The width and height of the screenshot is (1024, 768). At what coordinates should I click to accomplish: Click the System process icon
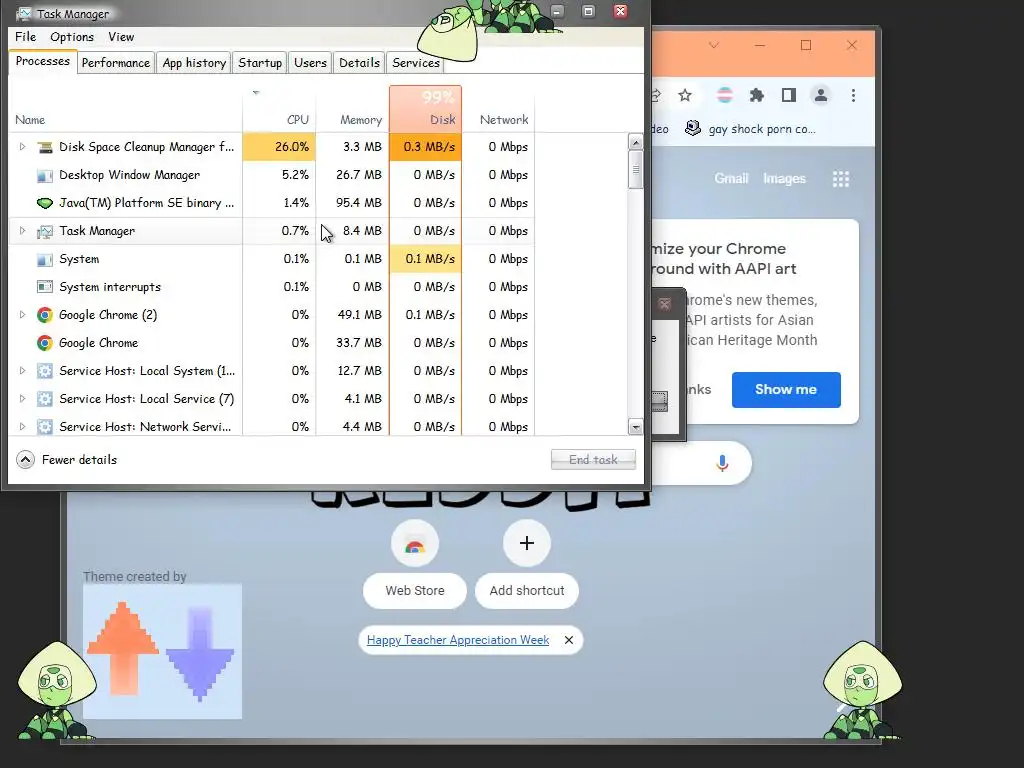tap(44, 259)
